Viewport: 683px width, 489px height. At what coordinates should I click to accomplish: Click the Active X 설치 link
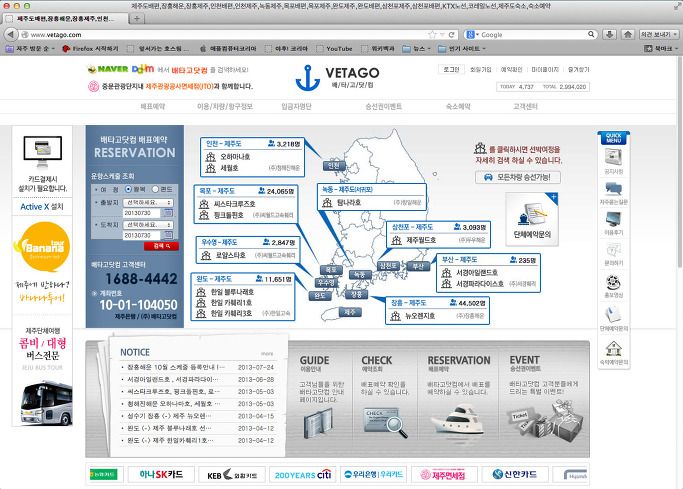coord(42,206)
